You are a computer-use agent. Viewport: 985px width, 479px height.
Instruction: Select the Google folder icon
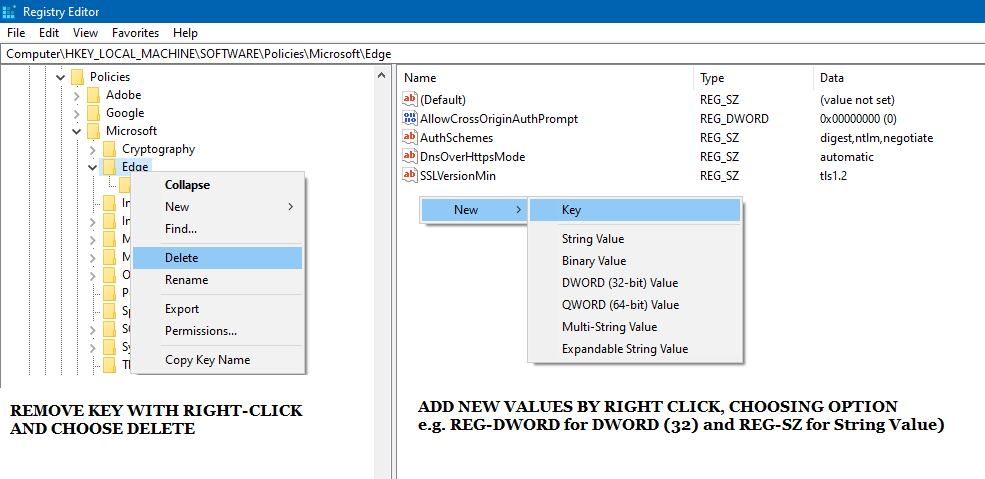point(94,113)
